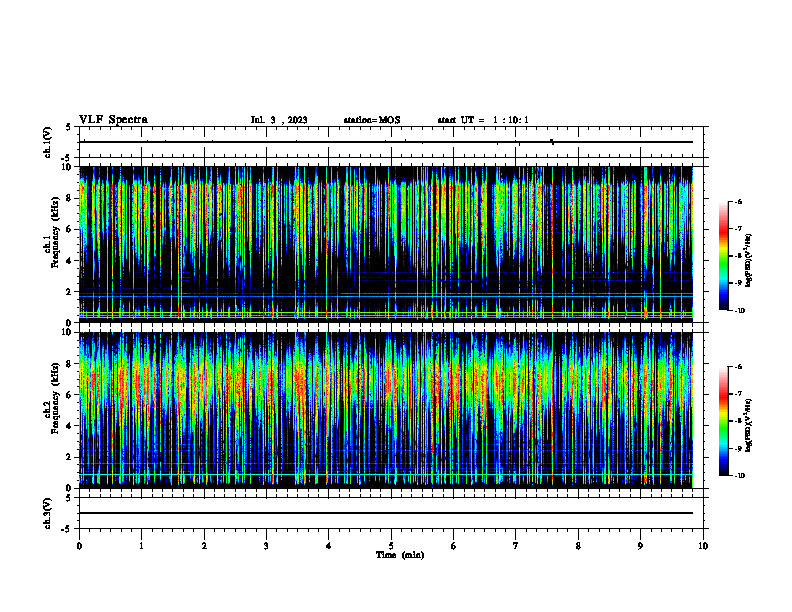Click the "10" frequency tick of ch.1 spectrogram
This screenshot has height=612, width=792.
coord(68,167)
